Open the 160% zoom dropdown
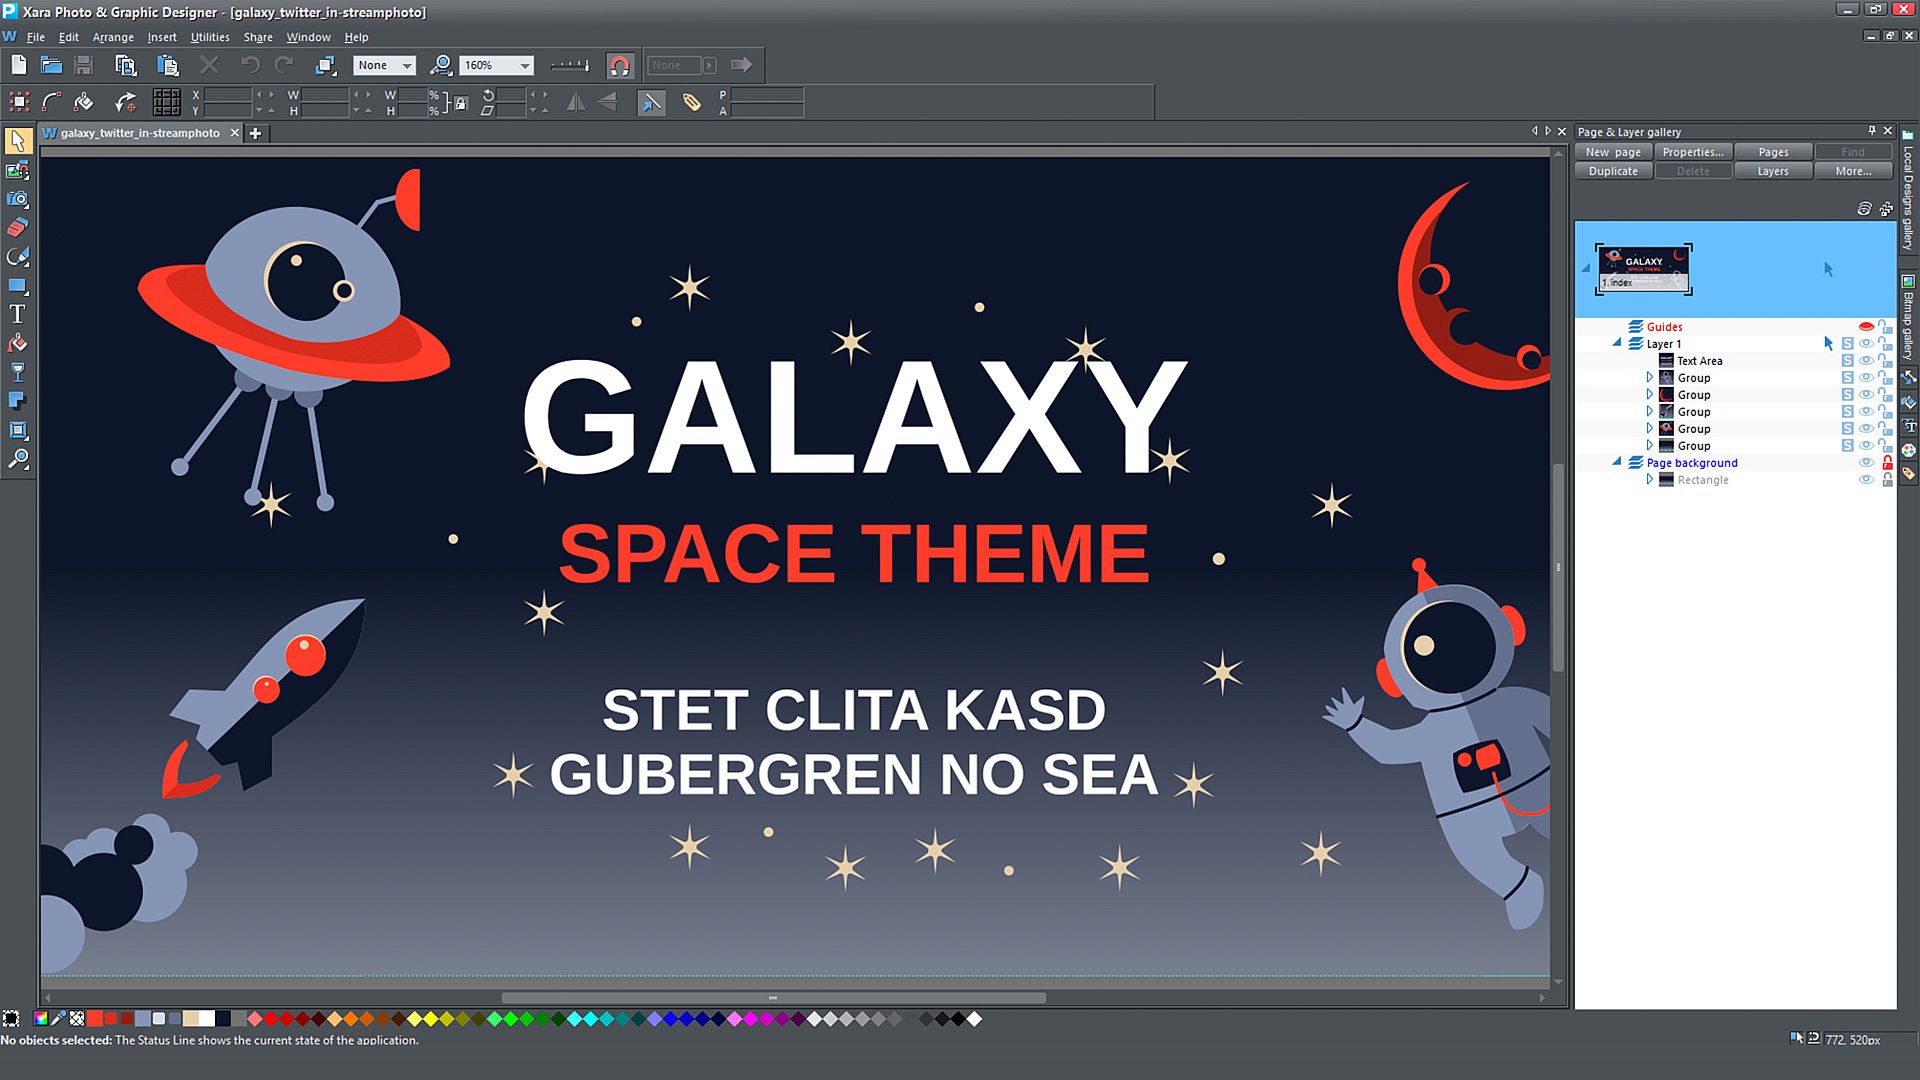Viewport: 1920px width, 1080px height. point(524,66)
